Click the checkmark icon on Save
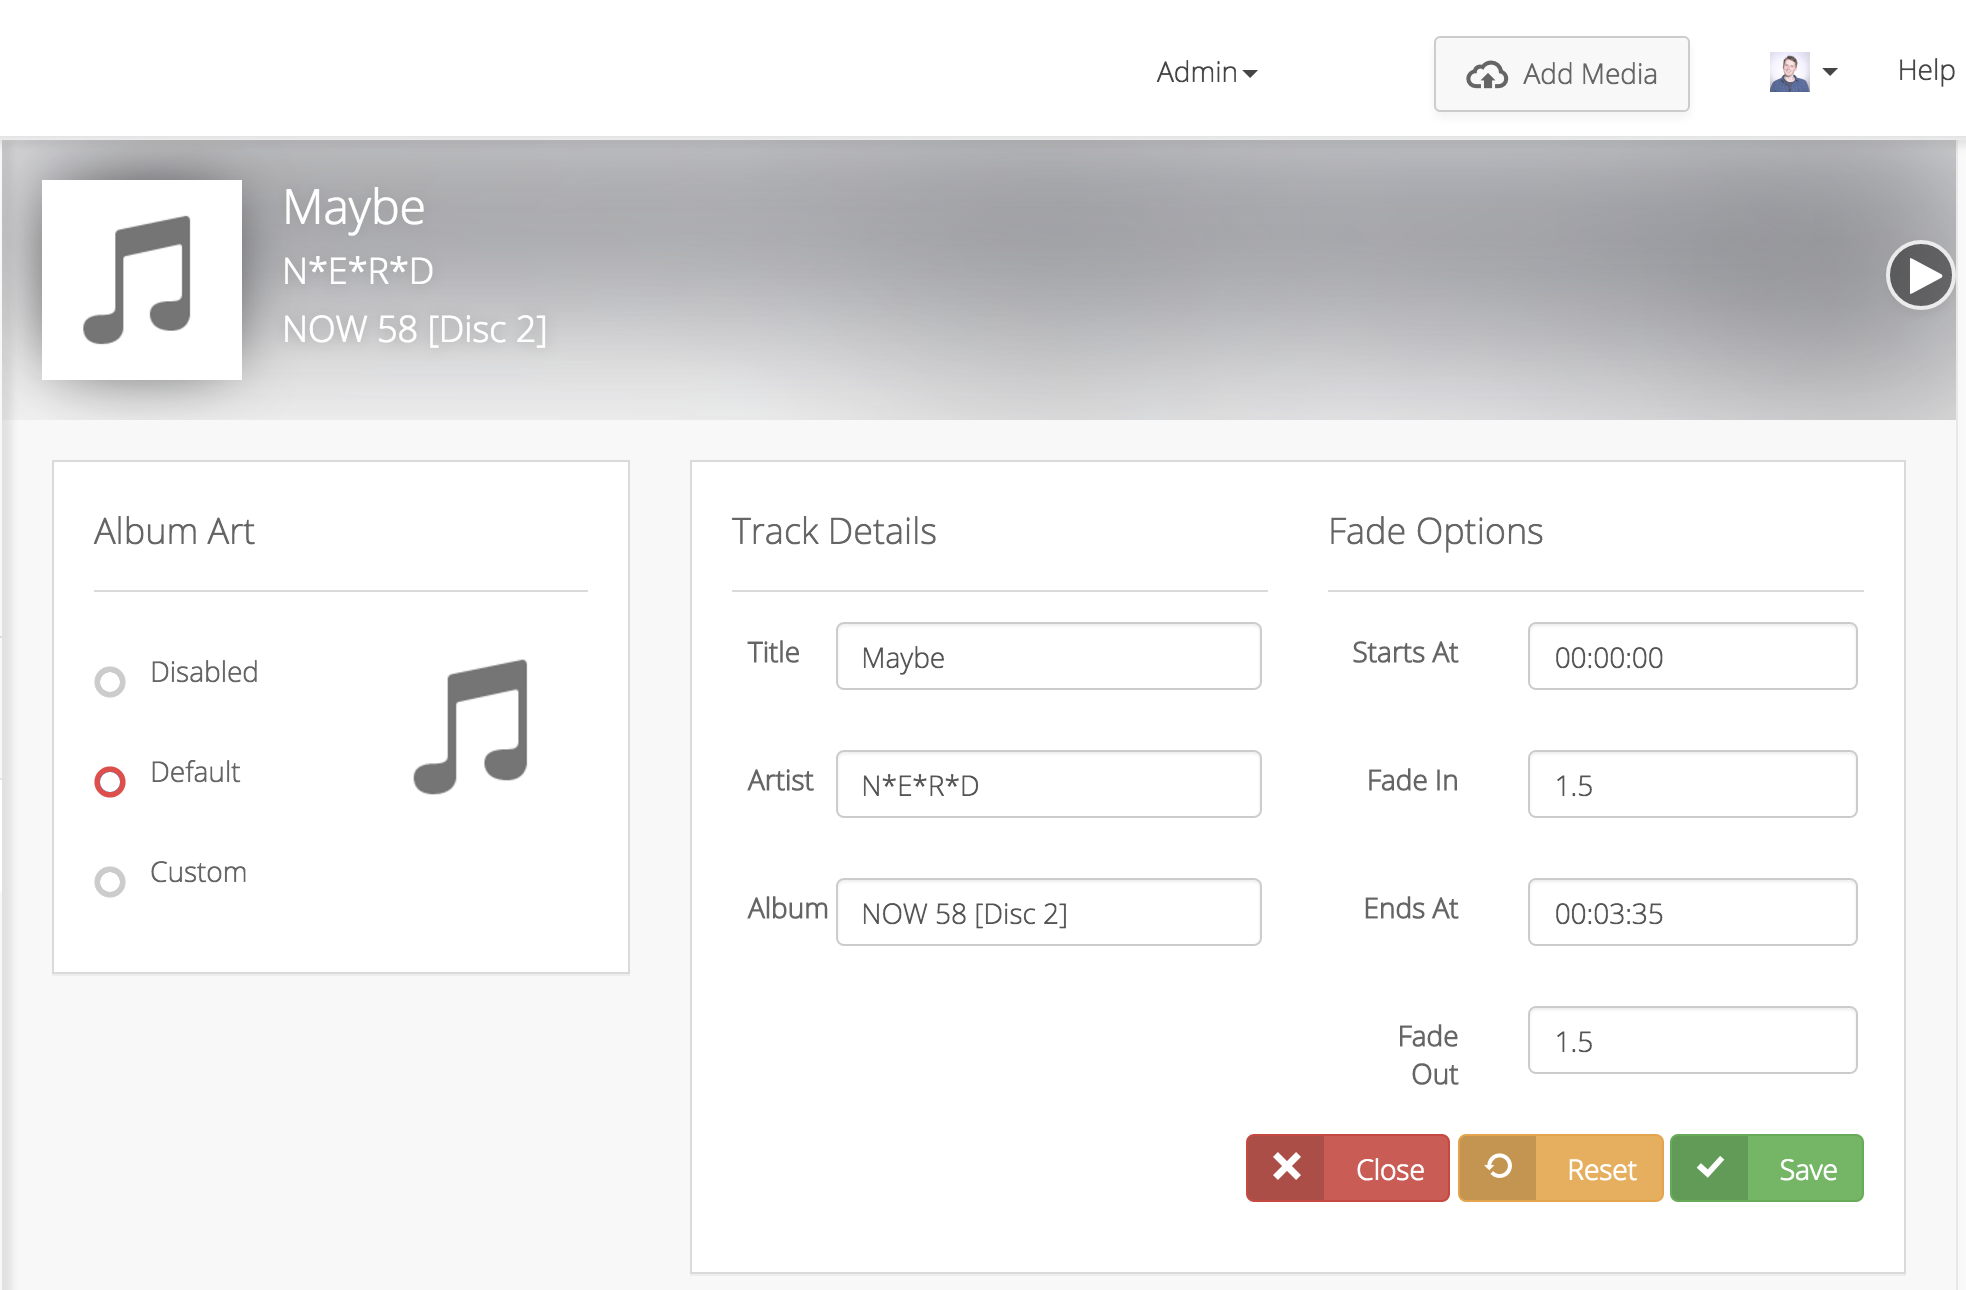The width and height of the screenshot is (1966, 1290). [1710, 1166]
